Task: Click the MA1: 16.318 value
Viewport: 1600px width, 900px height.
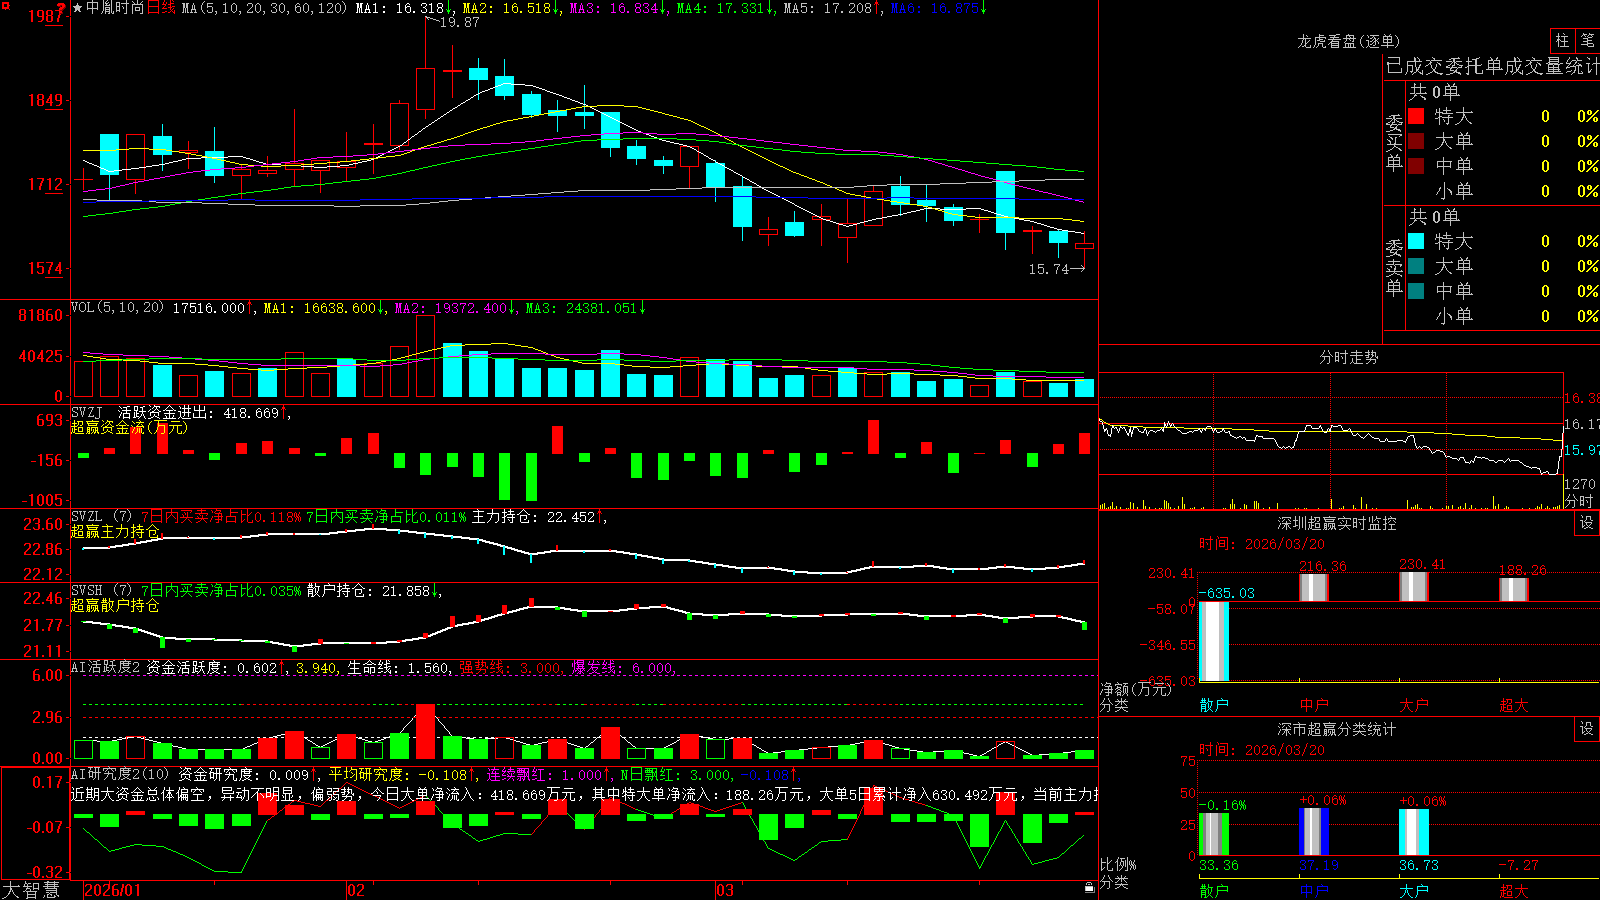Action: click(x=405, y=8)
